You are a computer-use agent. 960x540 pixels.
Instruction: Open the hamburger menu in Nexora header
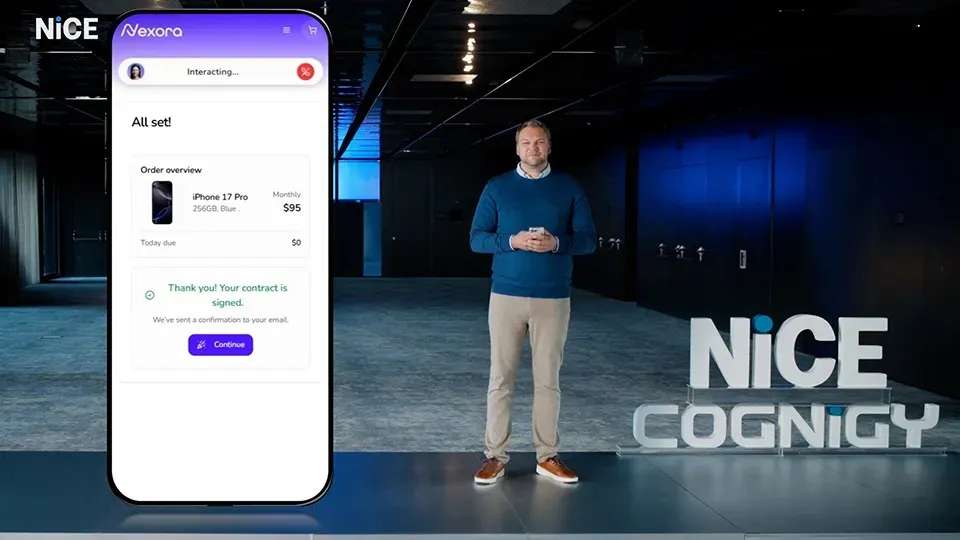[287, 30]
